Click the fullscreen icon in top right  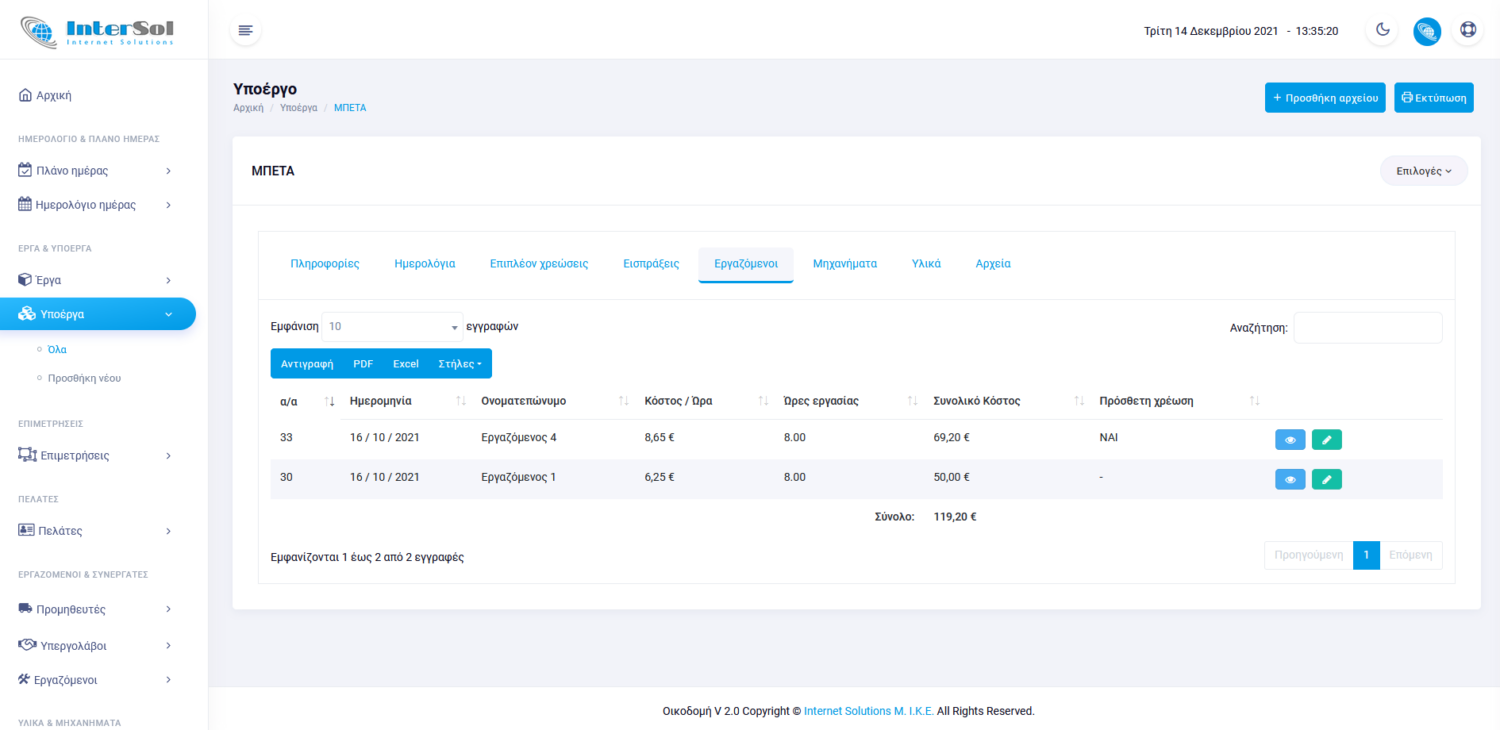click(1468, 30)
